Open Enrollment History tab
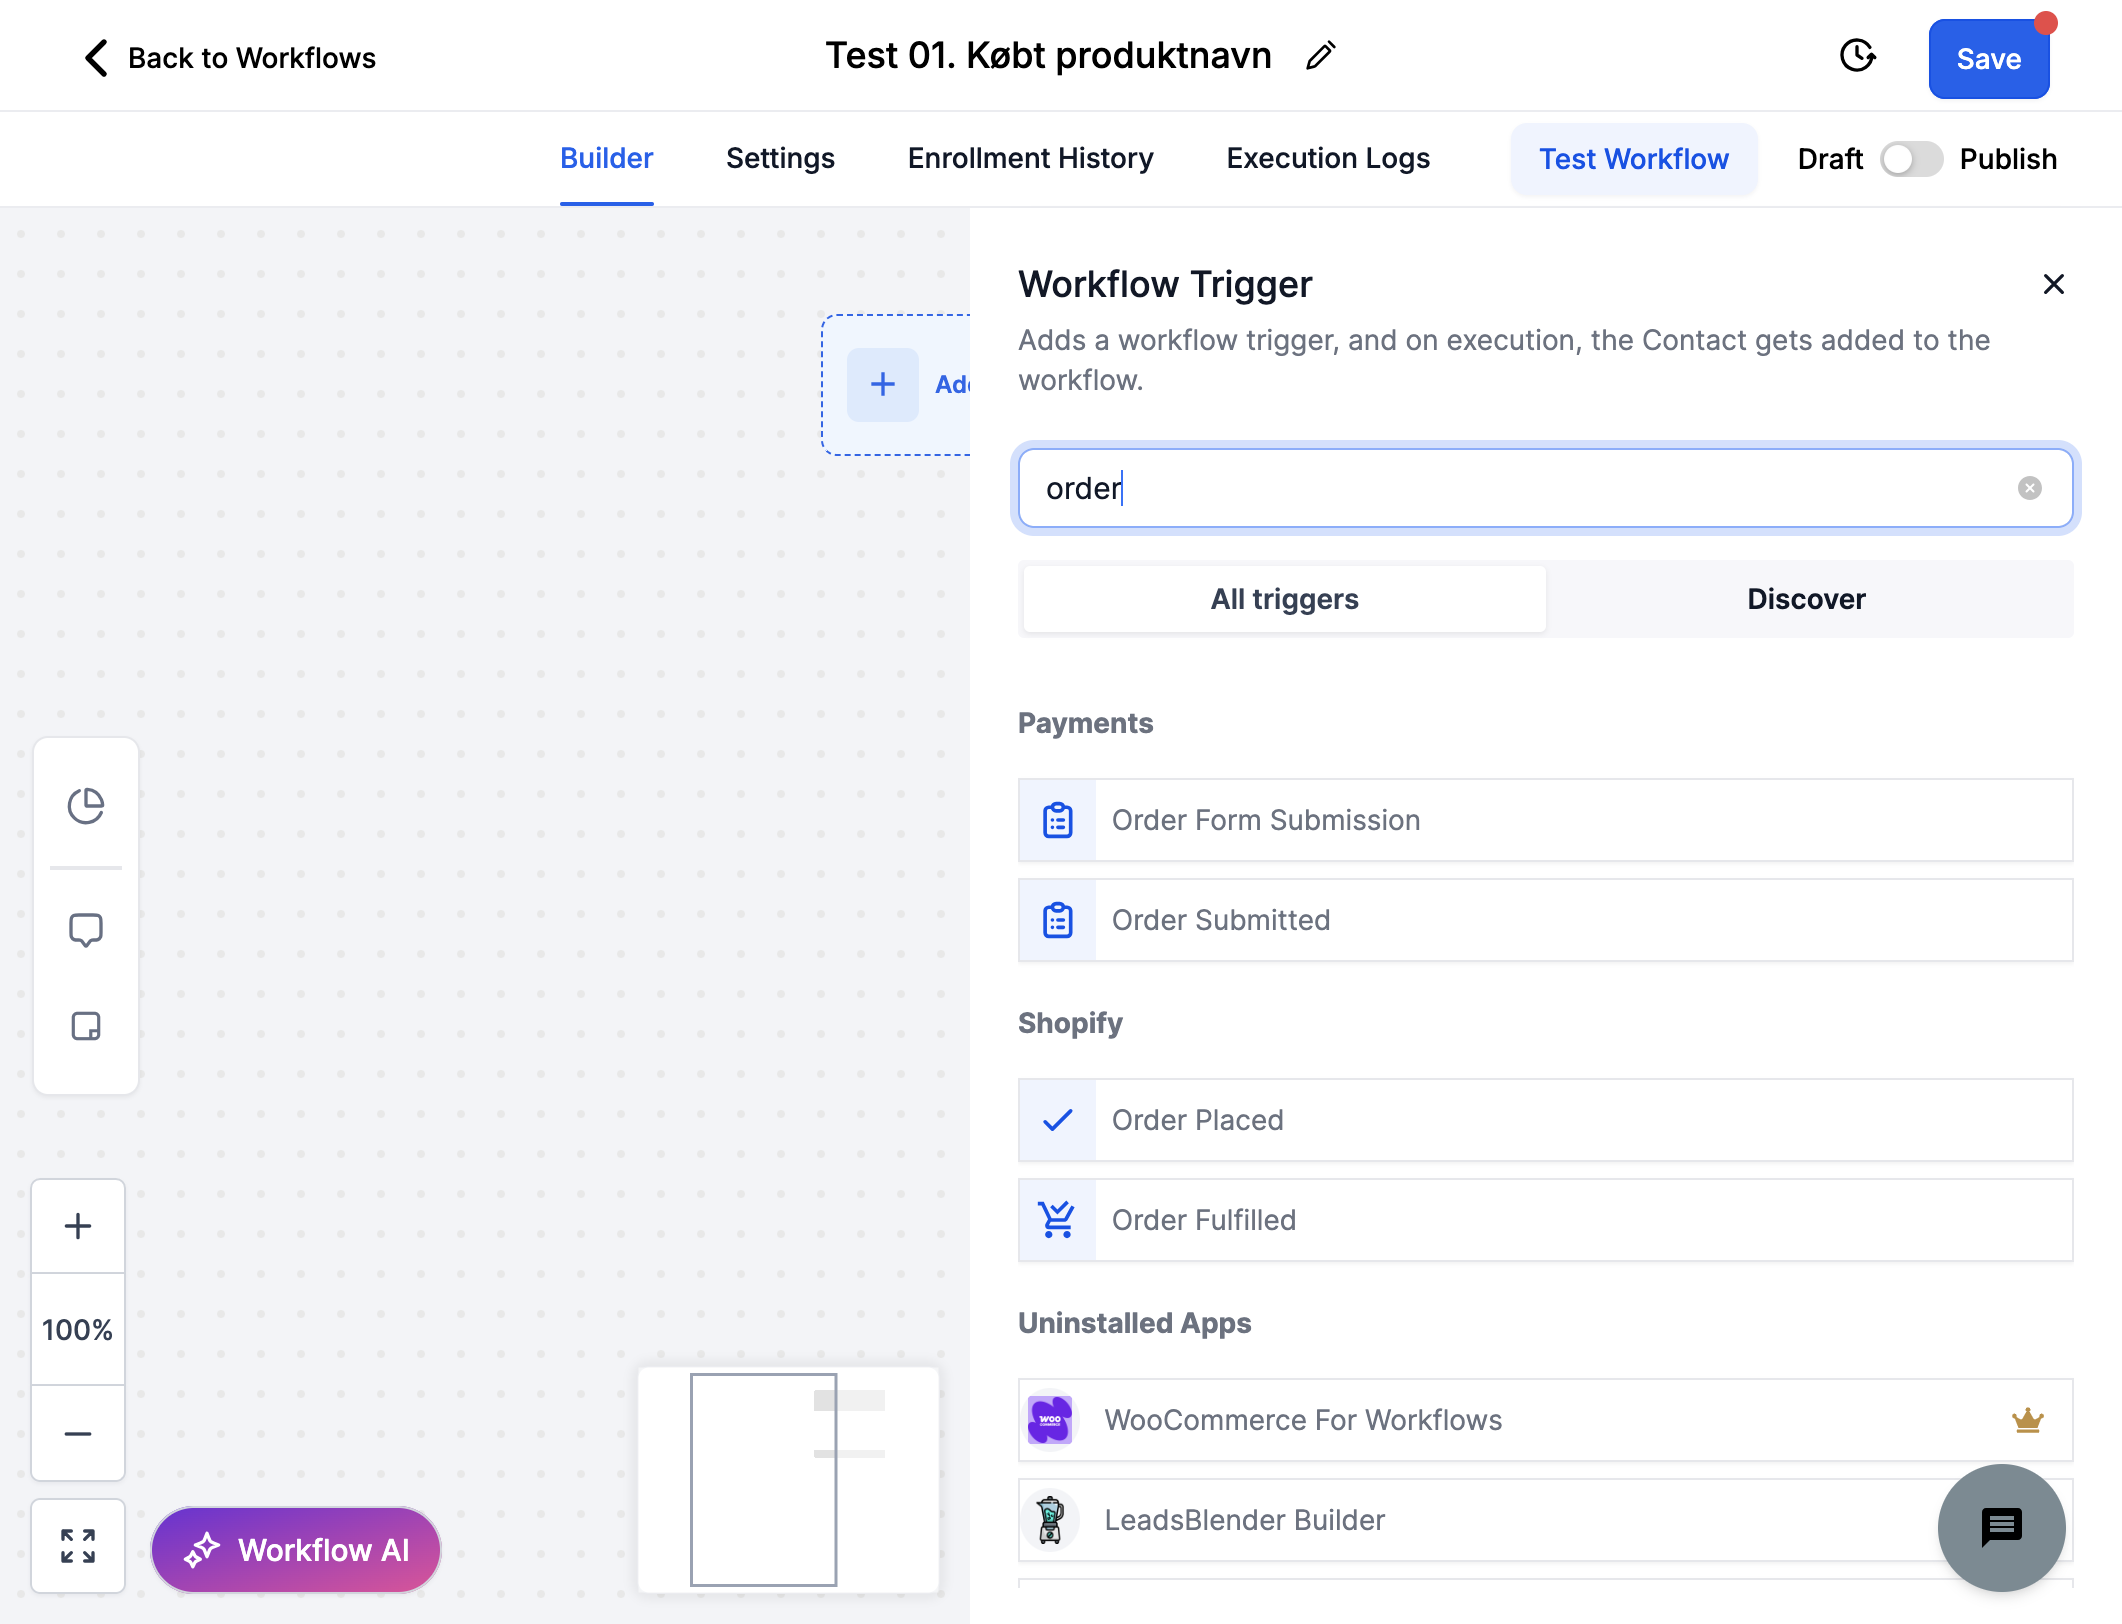The width and height of the screenshot is (2122, 1624). pyautogui.click(x=1030, y=158)
